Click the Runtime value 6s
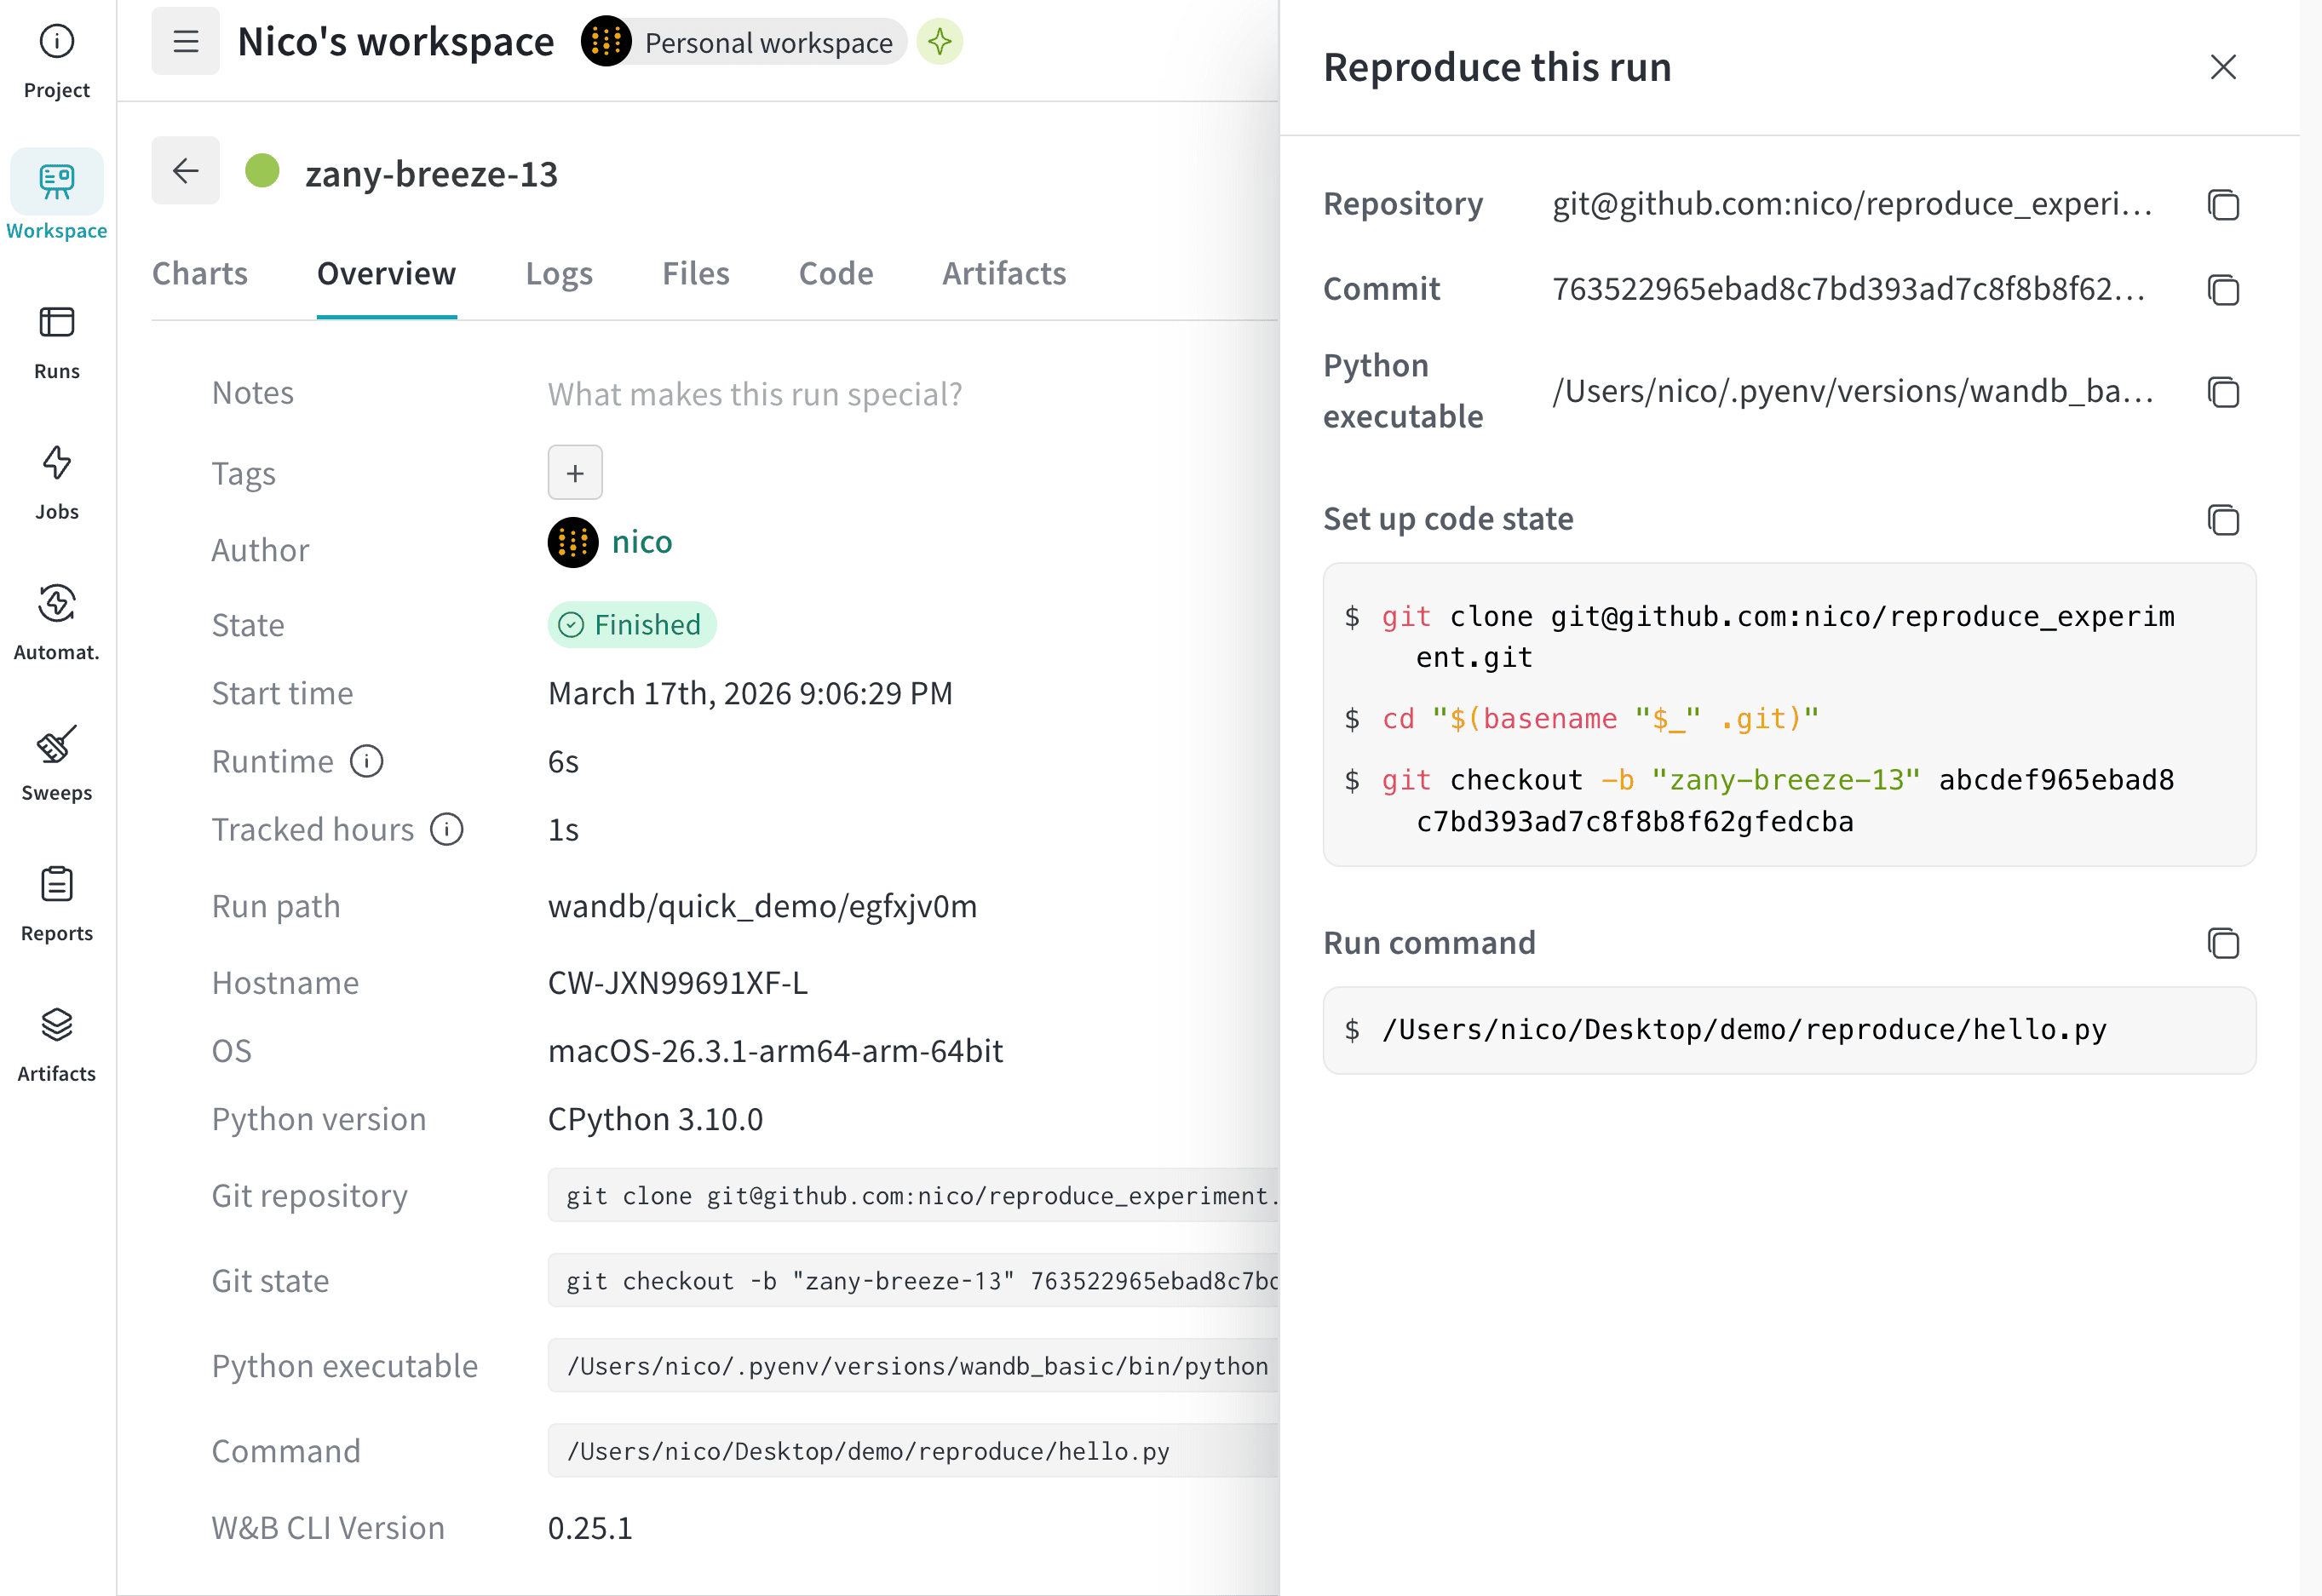 click(x=564, y=762)
